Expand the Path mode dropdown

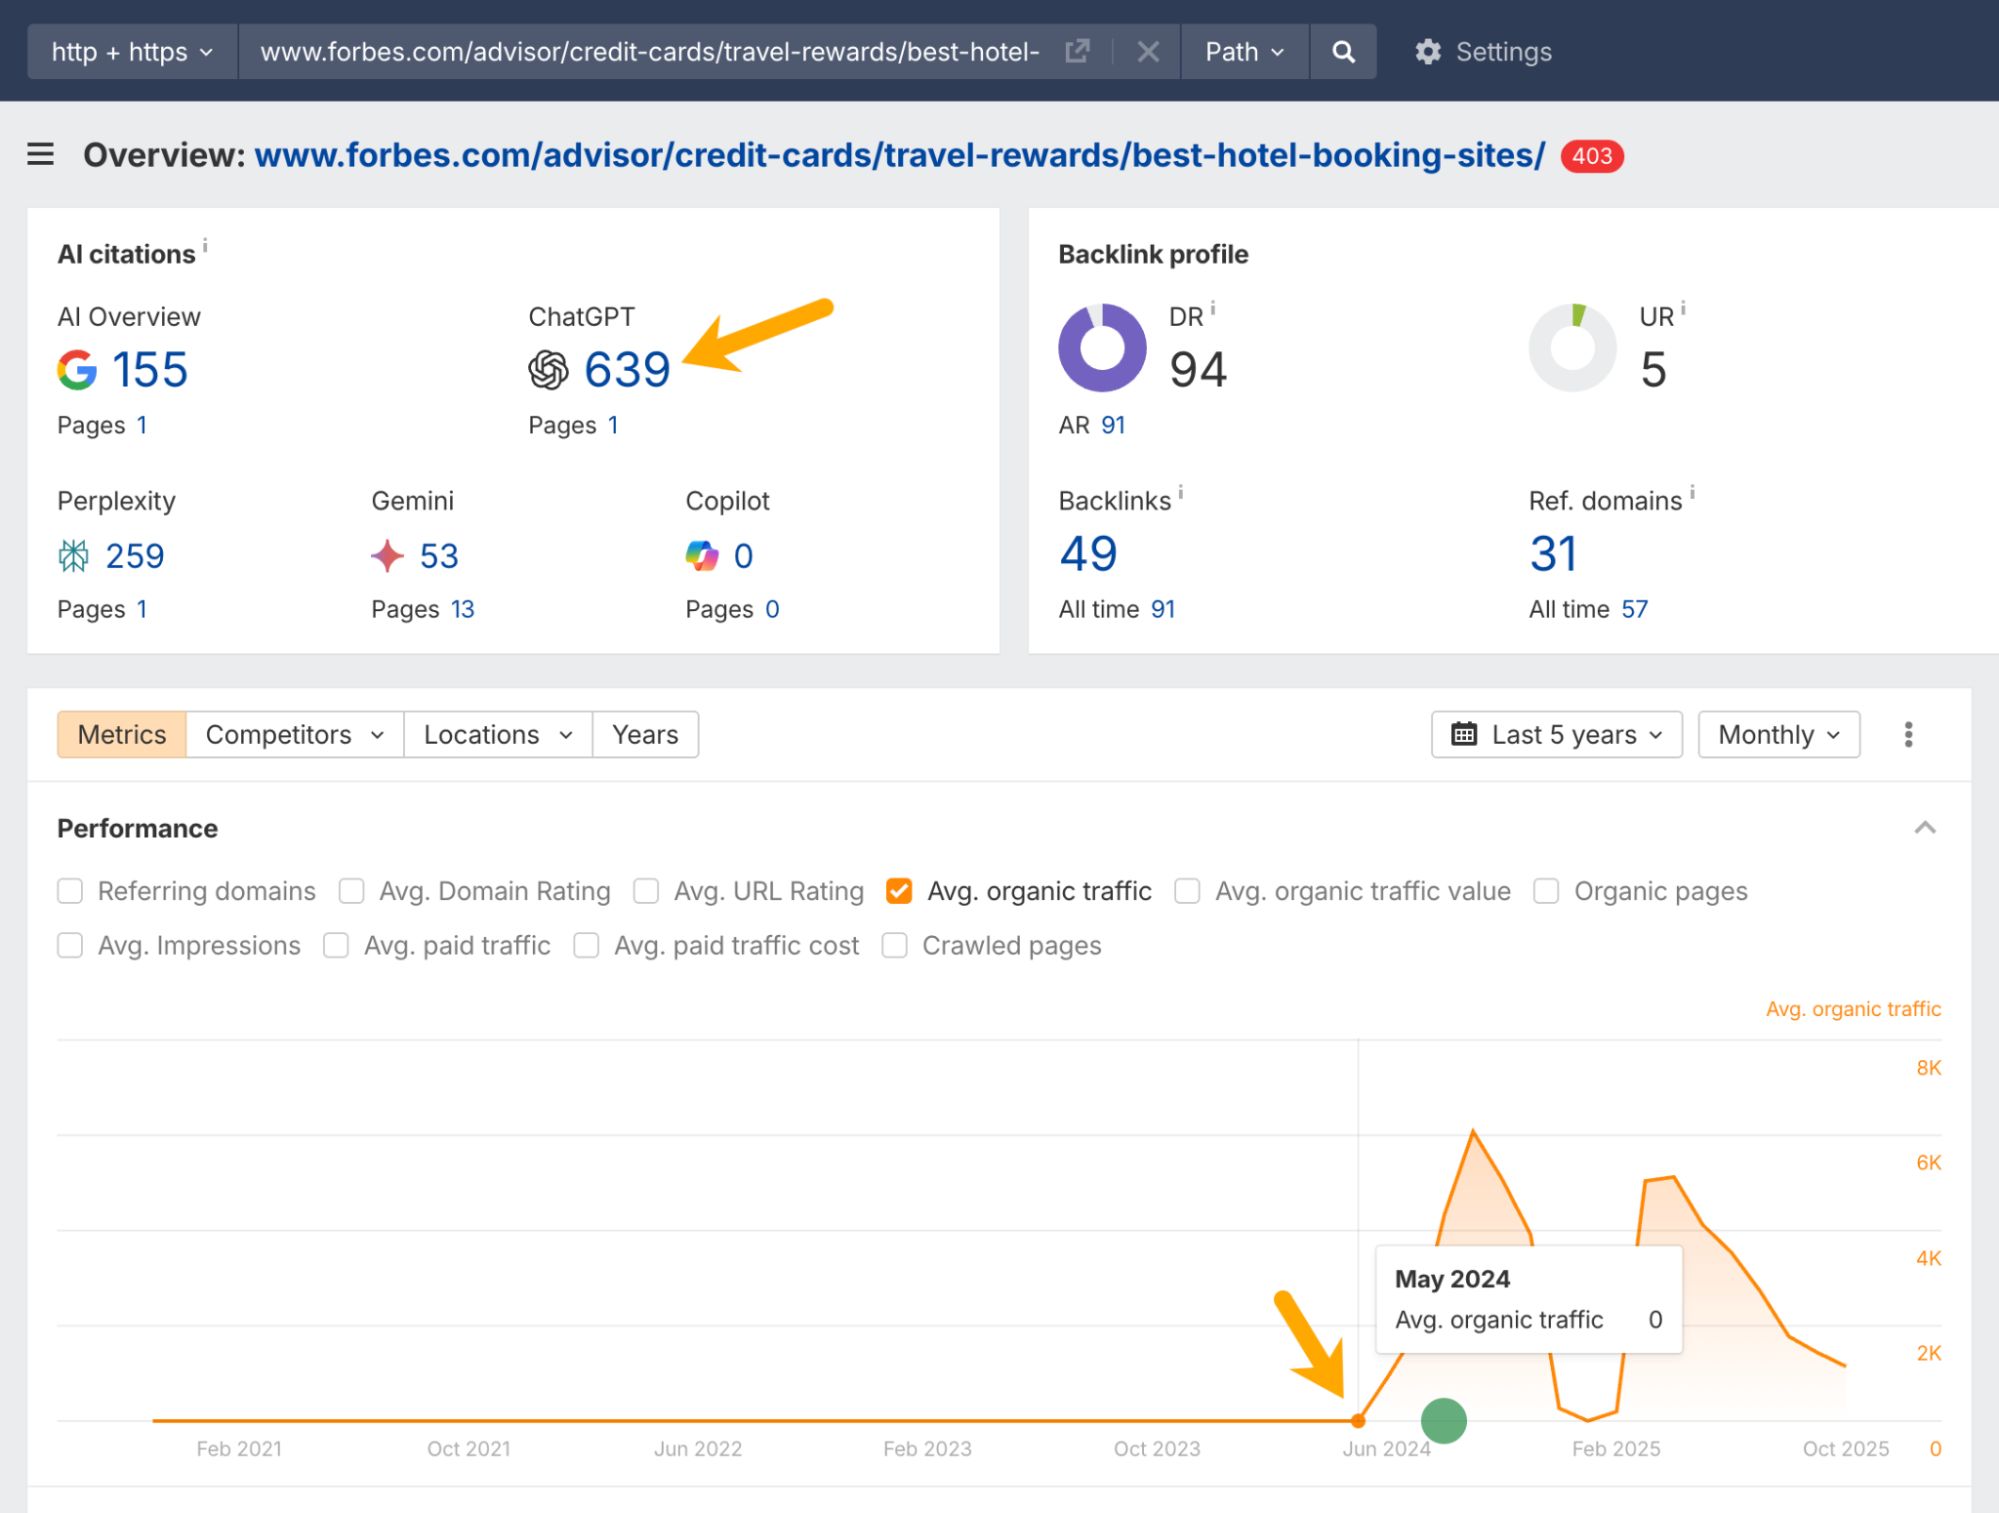1243,51
